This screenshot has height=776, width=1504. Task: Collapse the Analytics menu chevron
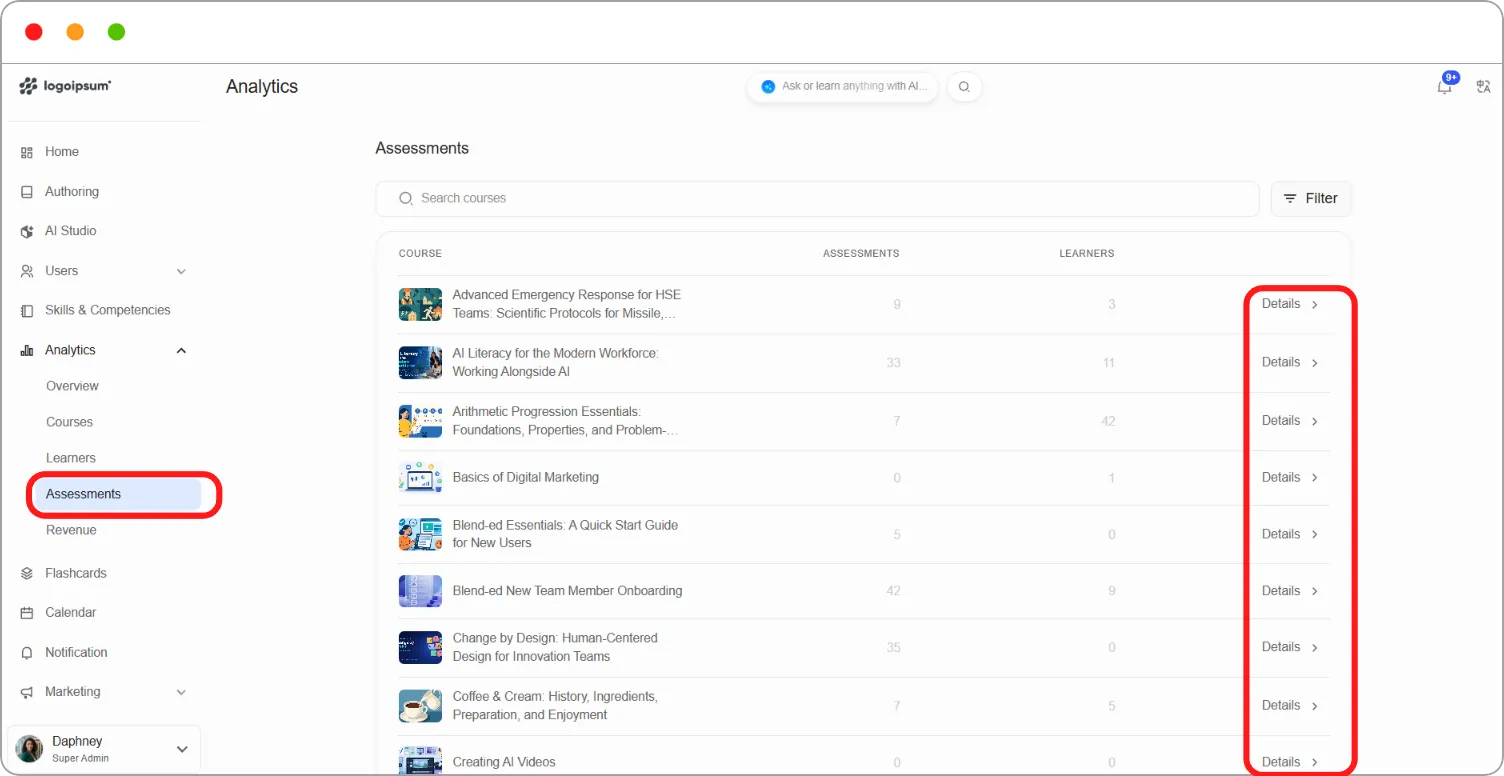point(181,350)
